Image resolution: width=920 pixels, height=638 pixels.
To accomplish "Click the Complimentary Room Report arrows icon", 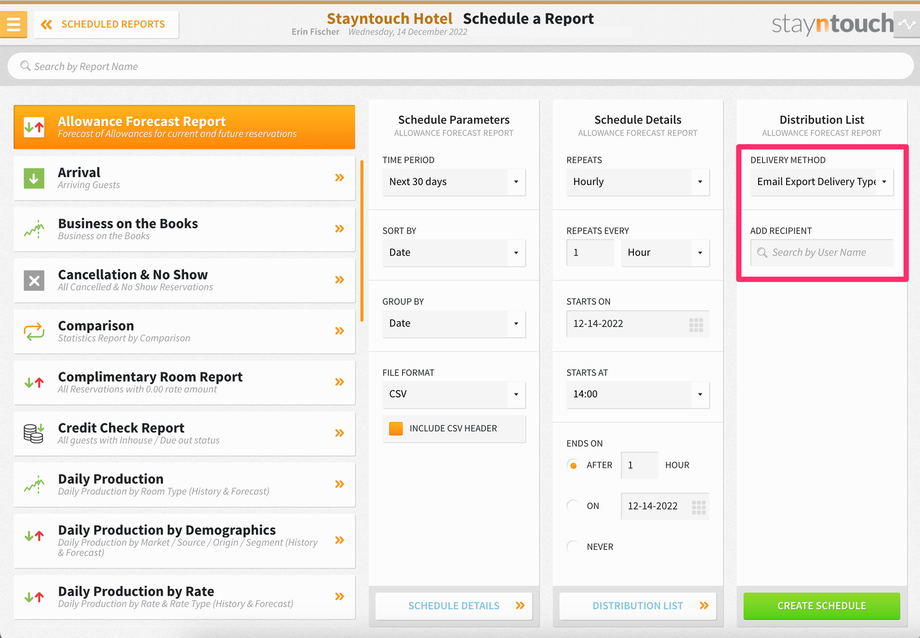I will pos(34,383).
